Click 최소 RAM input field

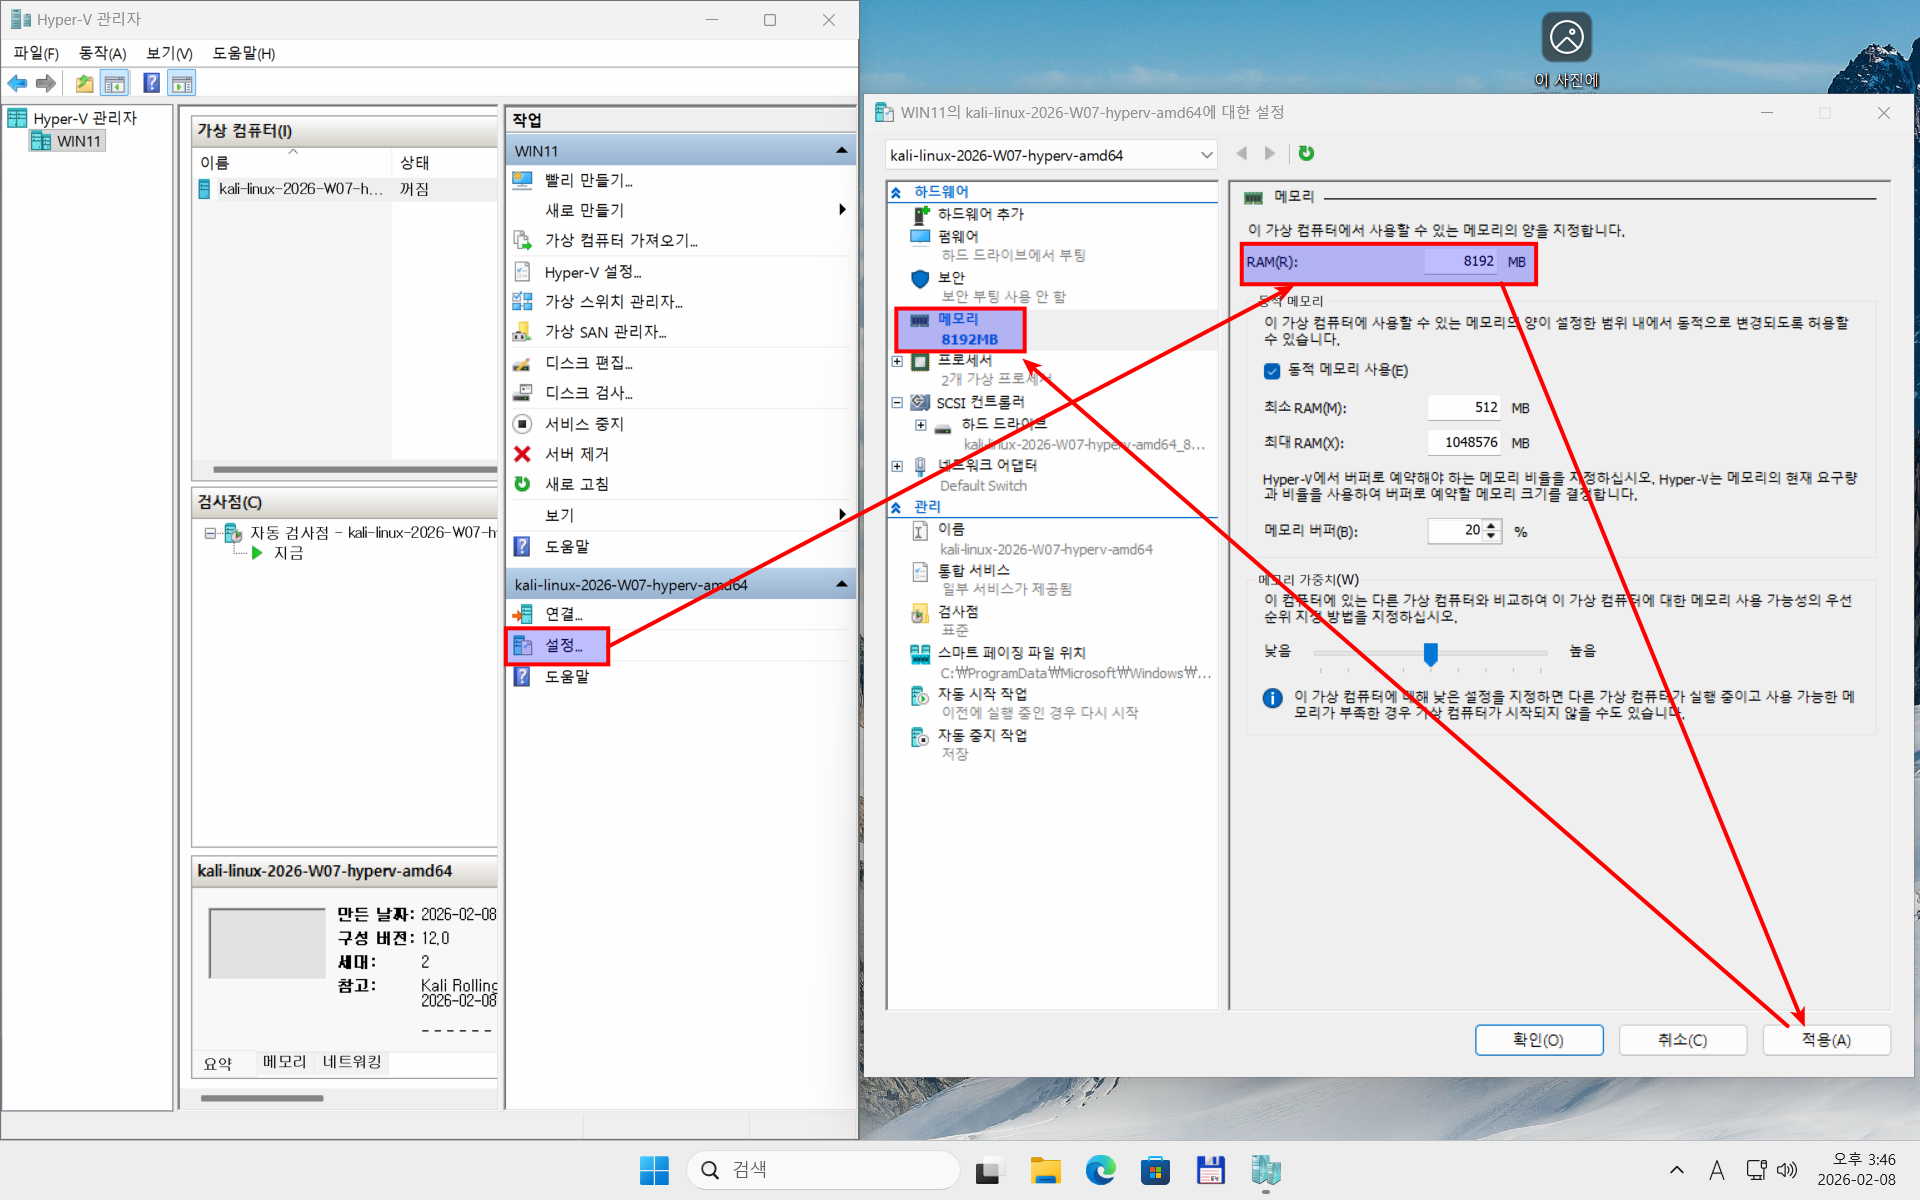1465,407
